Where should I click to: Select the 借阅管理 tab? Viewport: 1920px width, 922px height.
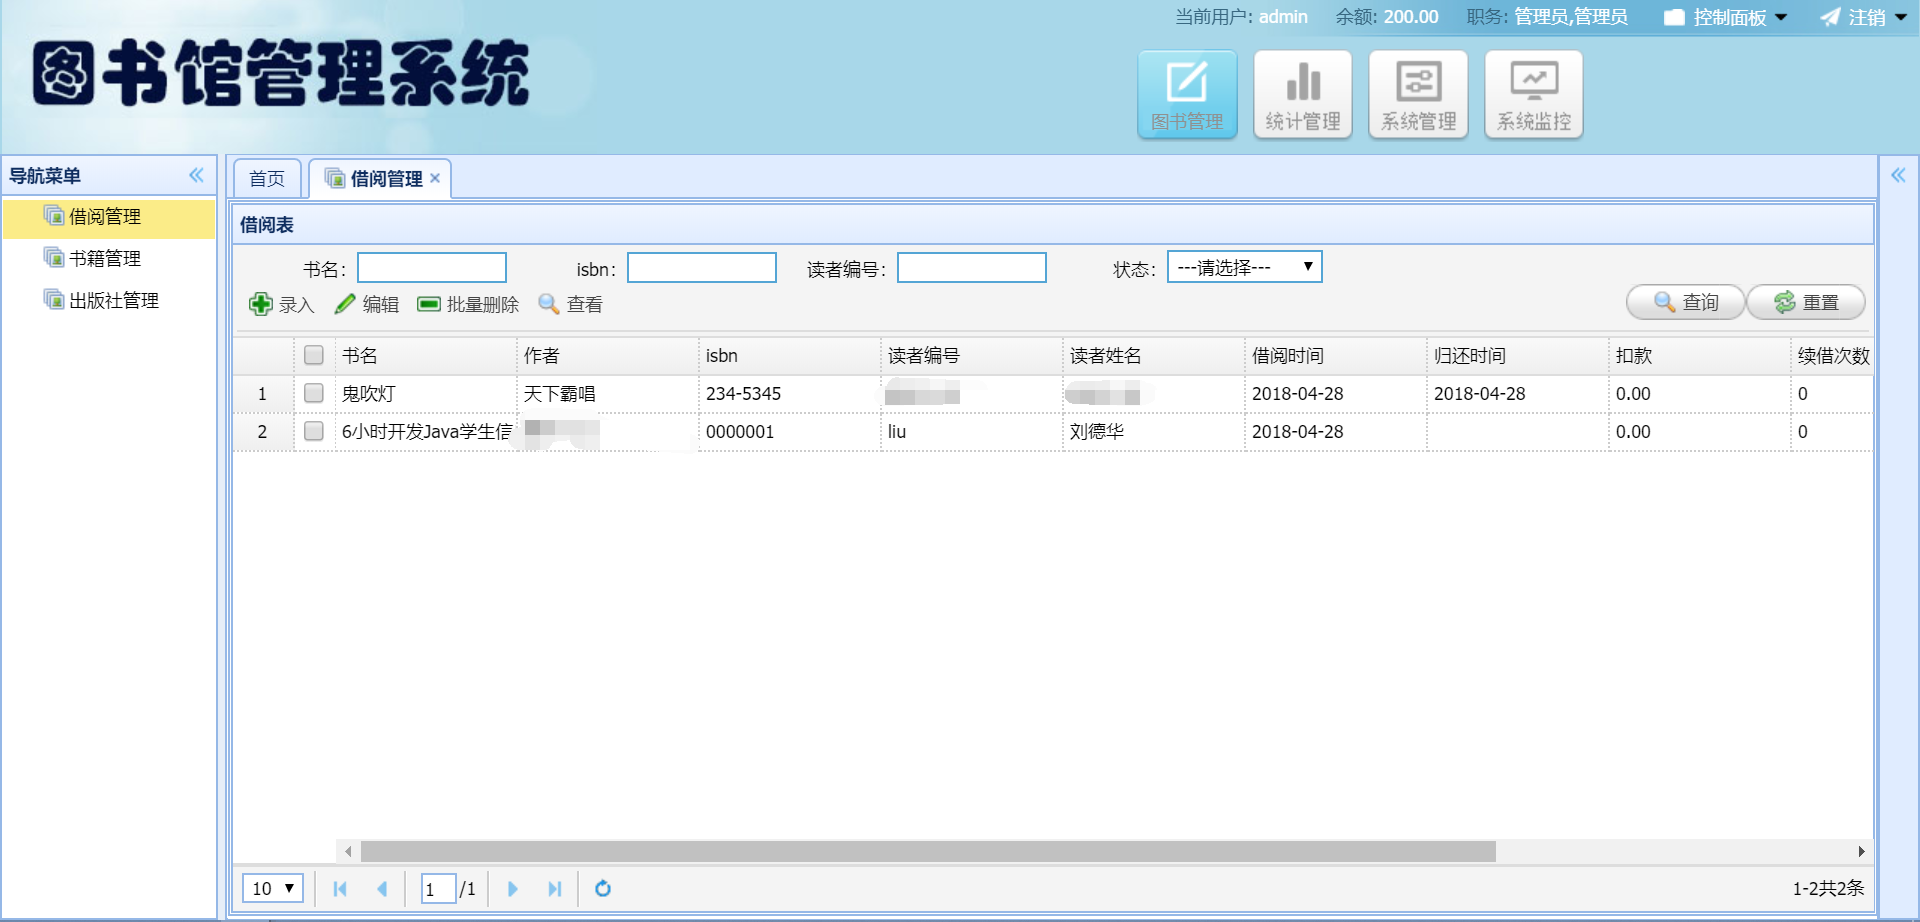[382, 179]
